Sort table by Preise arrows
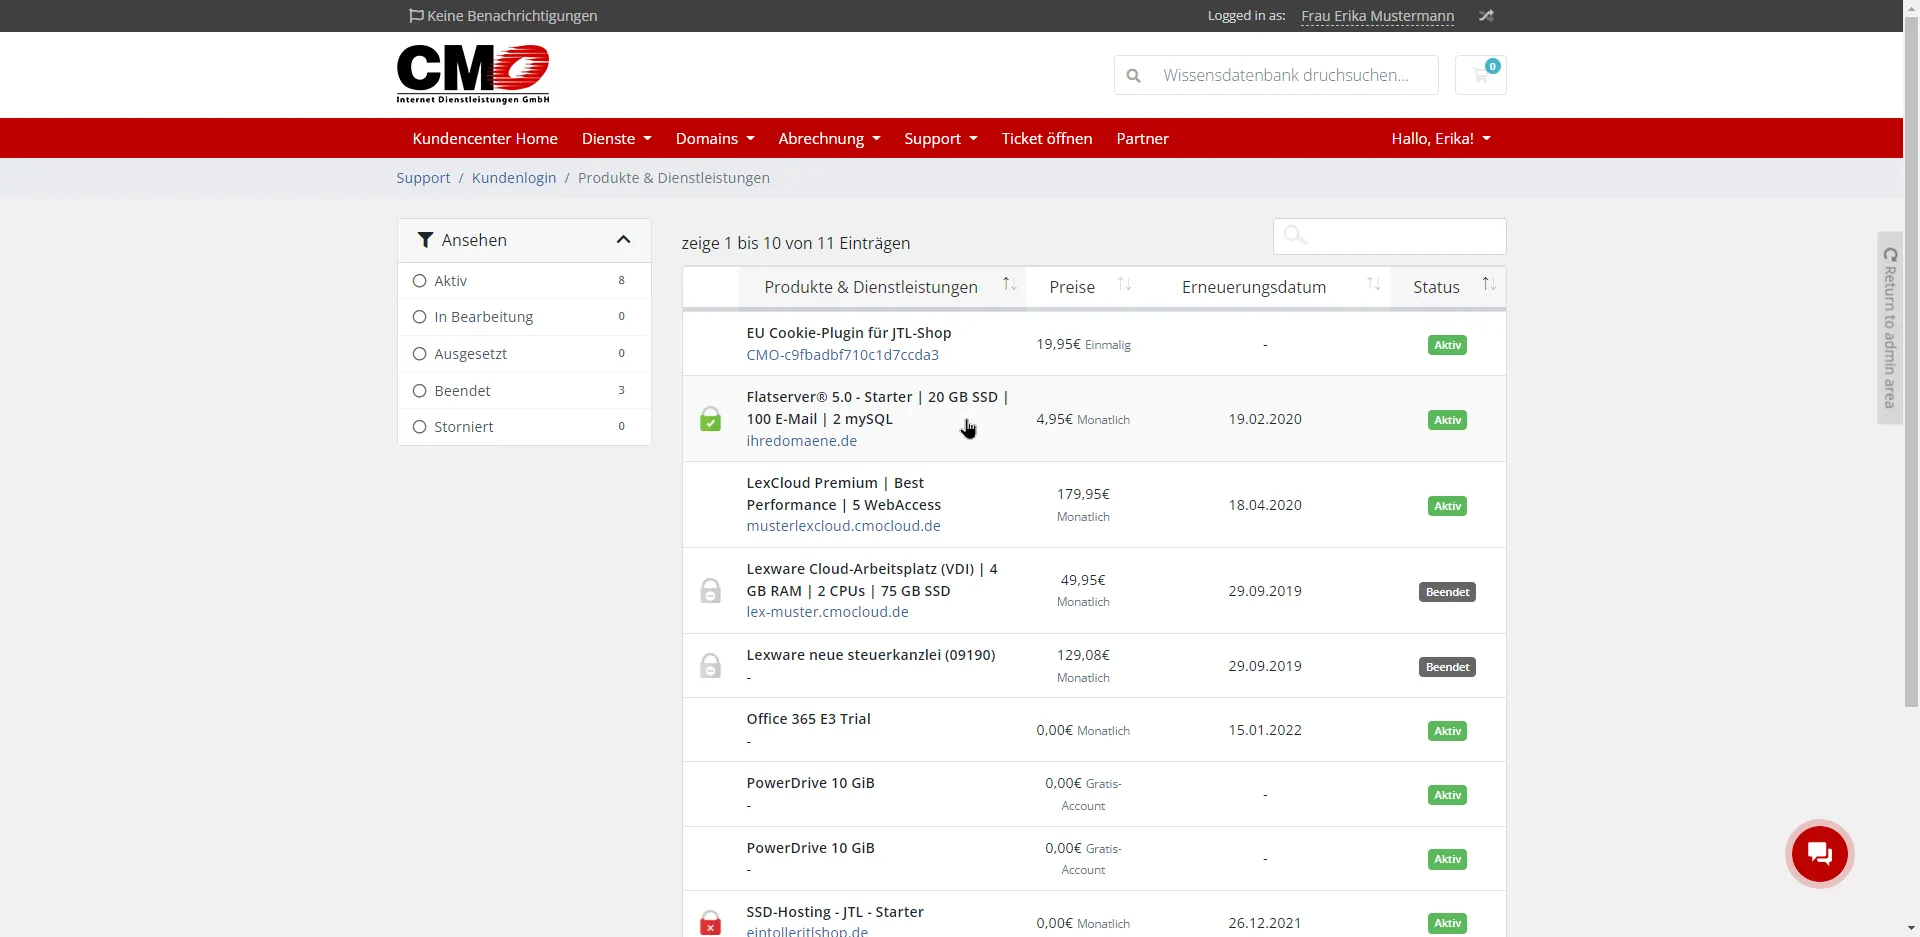This screenshot has height=937, width=1920. tap(1124, 285)
